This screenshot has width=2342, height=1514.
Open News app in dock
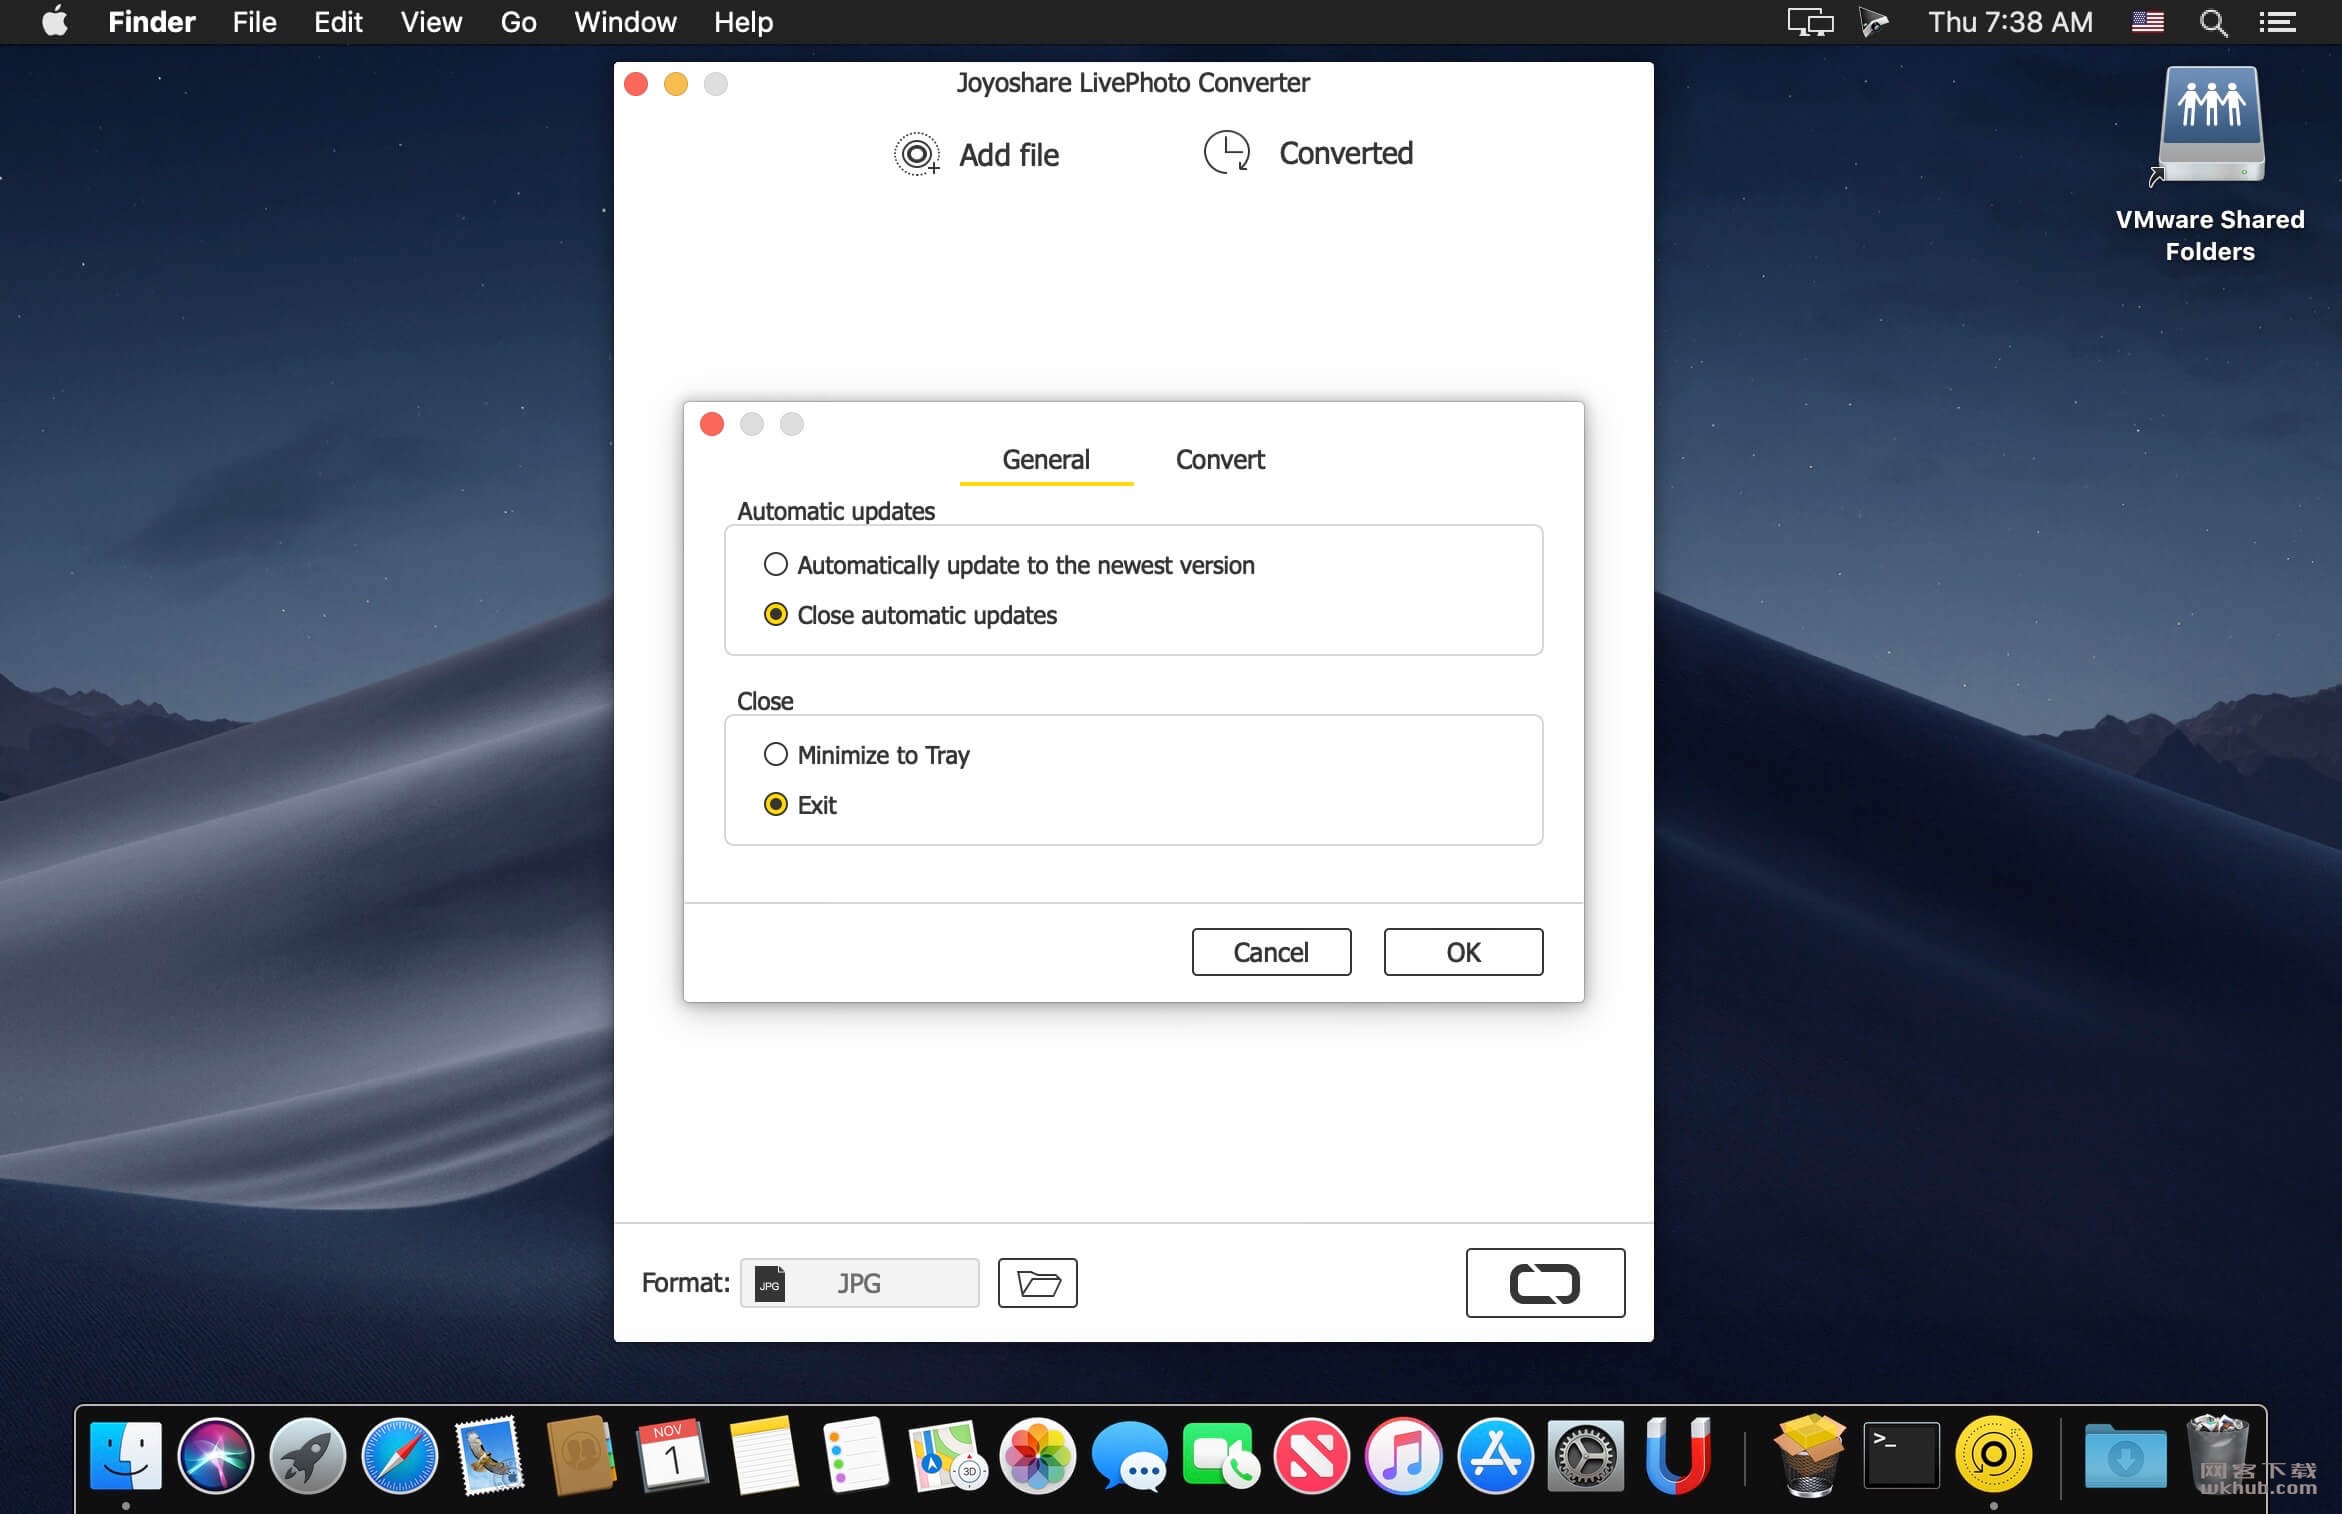click(x=1312, y=1455)
